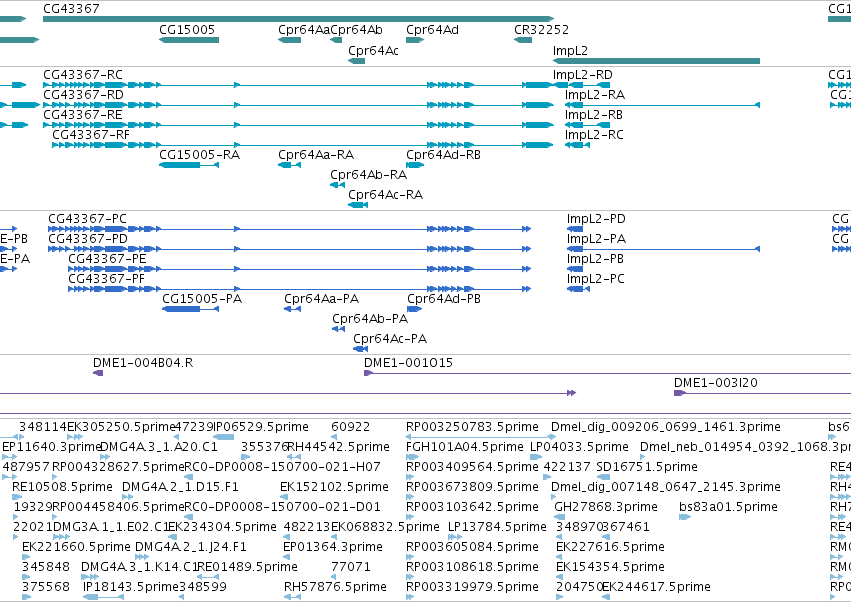Screen dimensions: 851x602
Task: Click protein CG15005-PA
Action: (190, 309)
